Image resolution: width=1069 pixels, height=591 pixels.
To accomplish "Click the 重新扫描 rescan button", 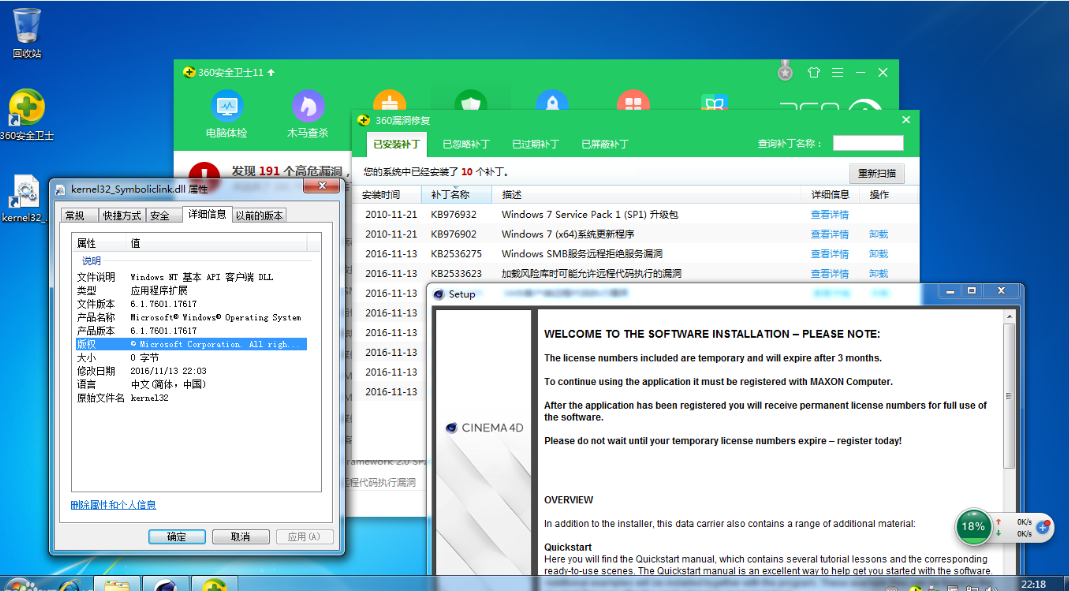I will pyautogui.click(x=876, y=173).
